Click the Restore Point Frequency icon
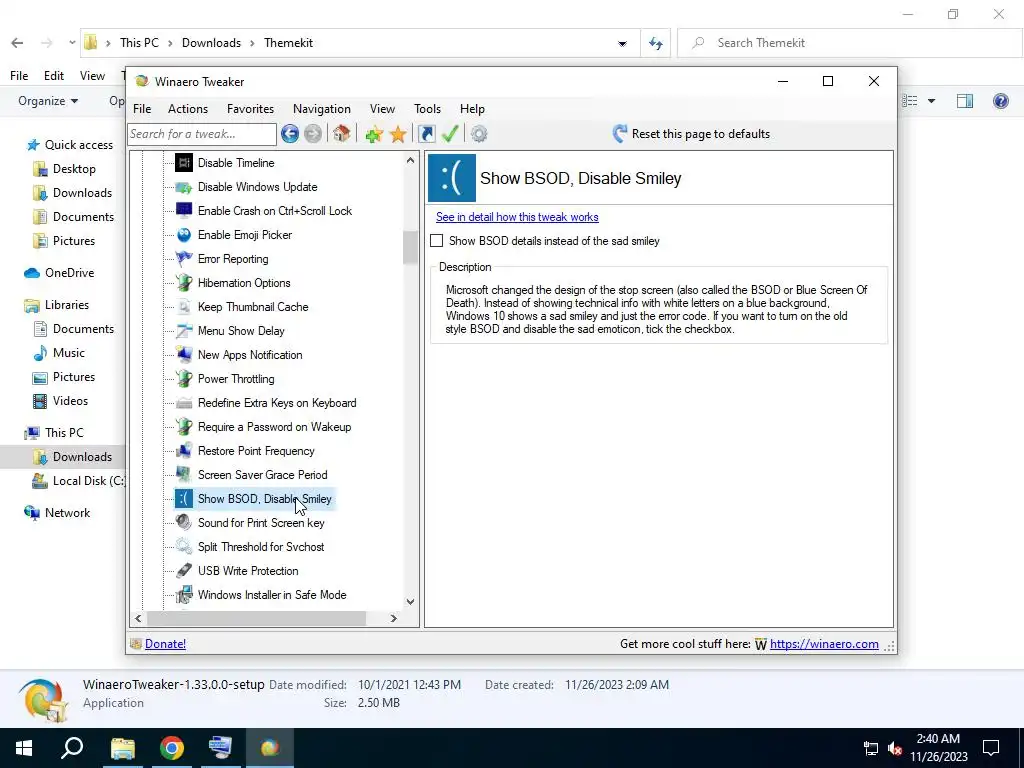1024x768 pixels. pos(184,451)
